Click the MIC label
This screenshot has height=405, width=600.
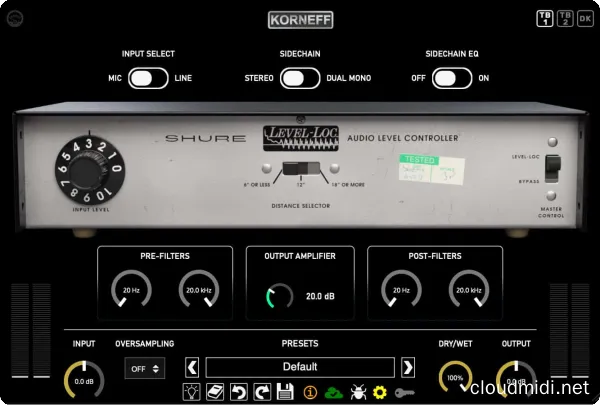(x=115, y=78)
